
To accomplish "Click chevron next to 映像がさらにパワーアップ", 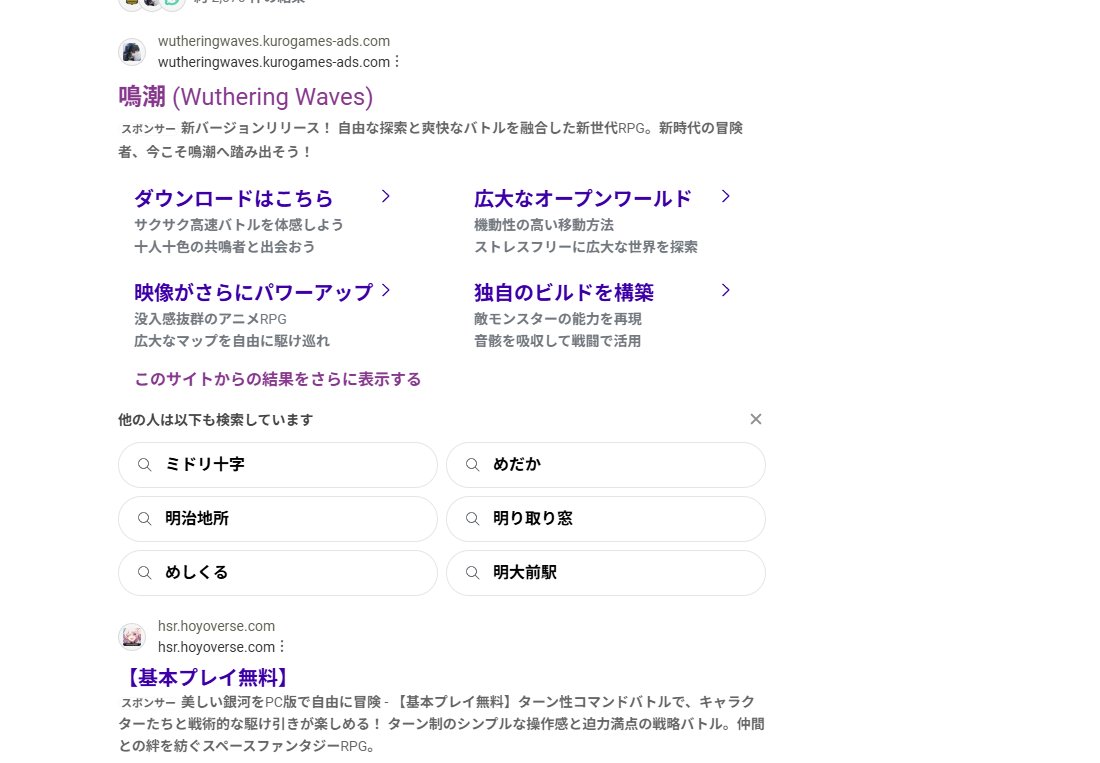I will click(x=385, y=290).
